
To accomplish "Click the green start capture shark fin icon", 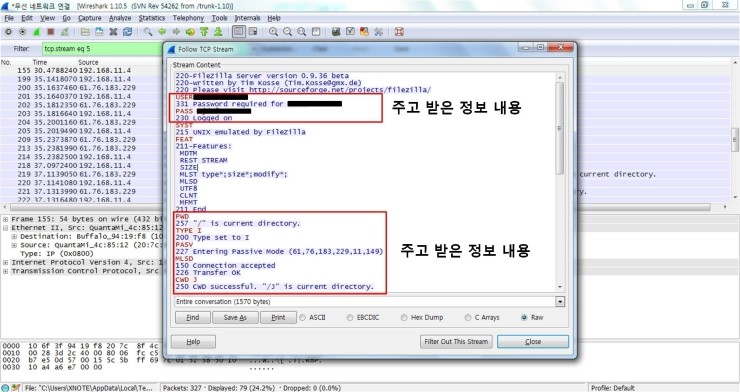I will pos(36,32).
